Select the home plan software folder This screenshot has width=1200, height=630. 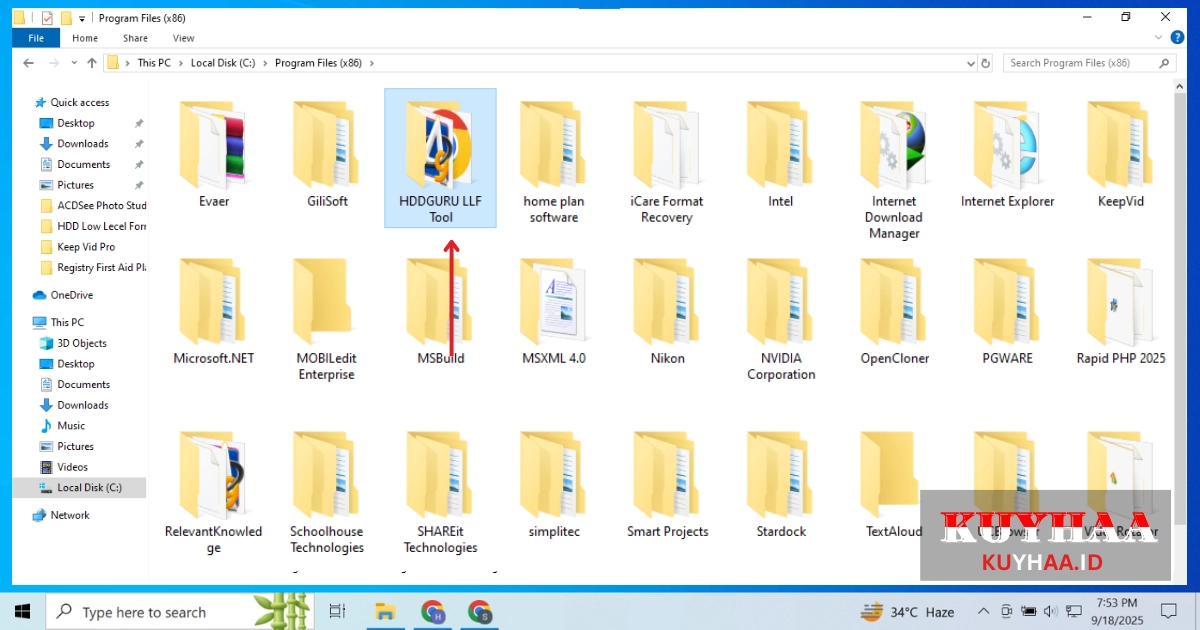pyautogui.click(x=554, y=163)
